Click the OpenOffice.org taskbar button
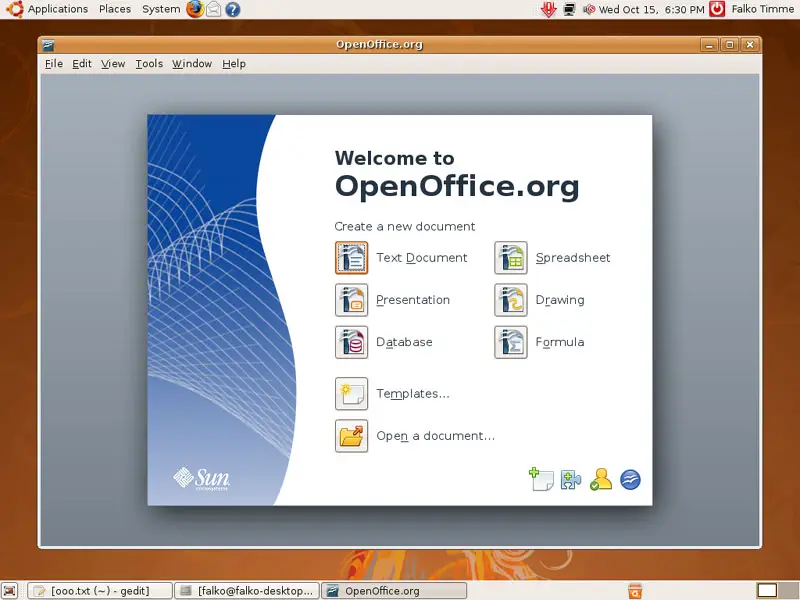This screenshot has width=800, height=600. pyautogui.click(x=394, y=591)
